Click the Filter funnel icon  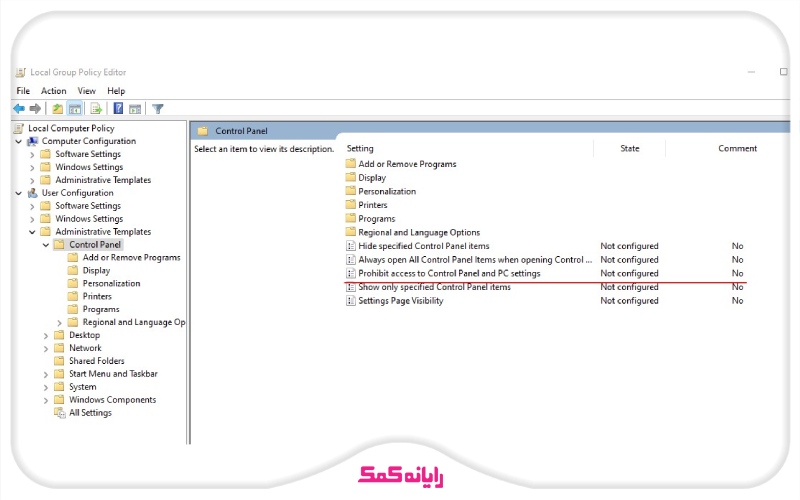pyautogui.click(x=157, y=109)
